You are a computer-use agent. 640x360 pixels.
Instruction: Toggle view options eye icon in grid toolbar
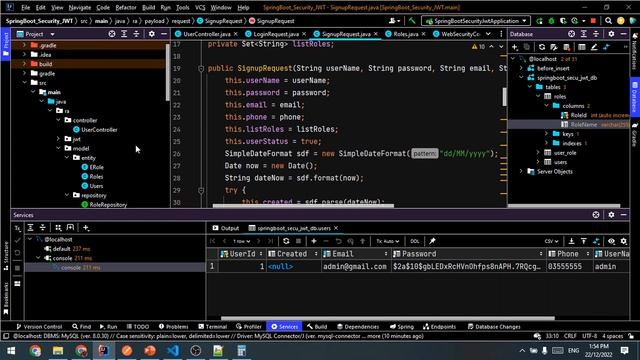(x=611, y=241)
